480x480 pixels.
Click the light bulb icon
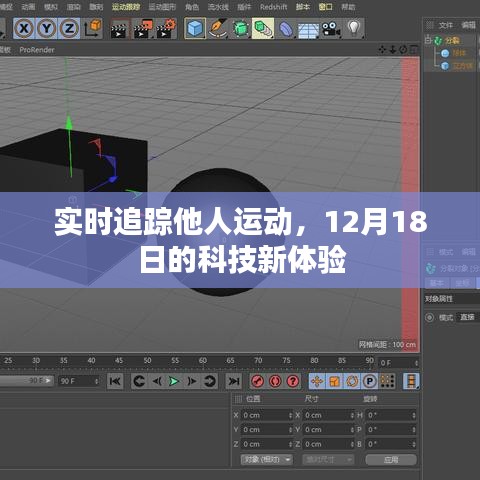354,28
